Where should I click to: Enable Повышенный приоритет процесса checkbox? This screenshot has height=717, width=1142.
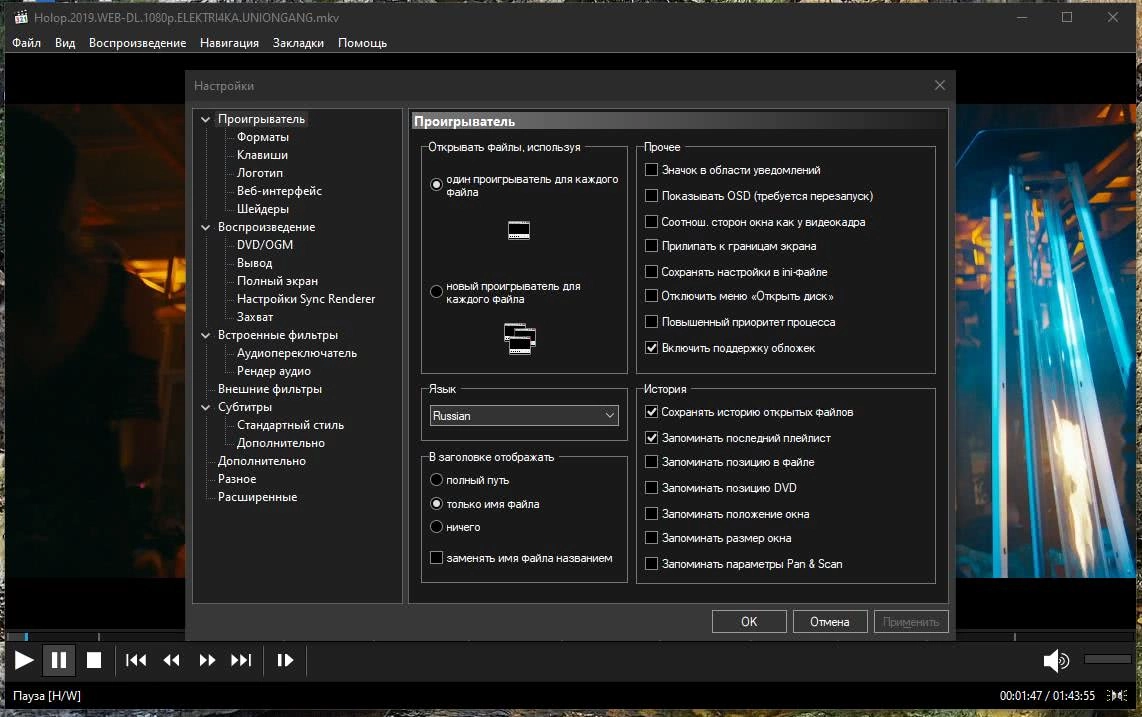coord(652,322)
